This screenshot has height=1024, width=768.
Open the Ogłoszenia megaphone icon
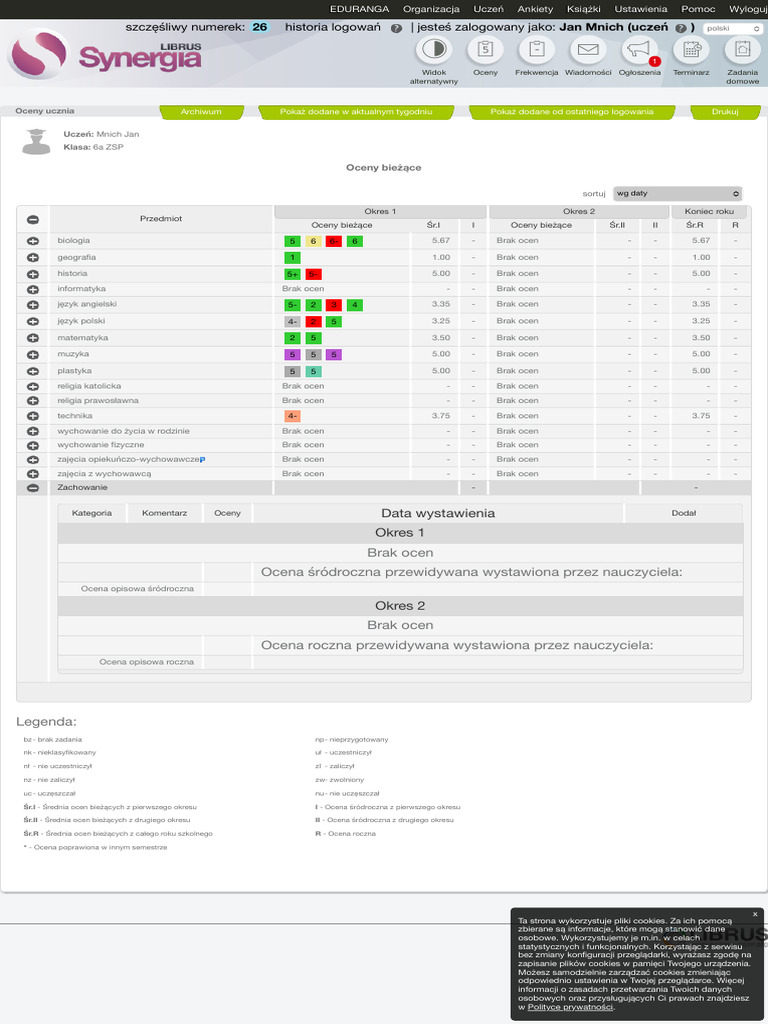[x=639, y=50]
